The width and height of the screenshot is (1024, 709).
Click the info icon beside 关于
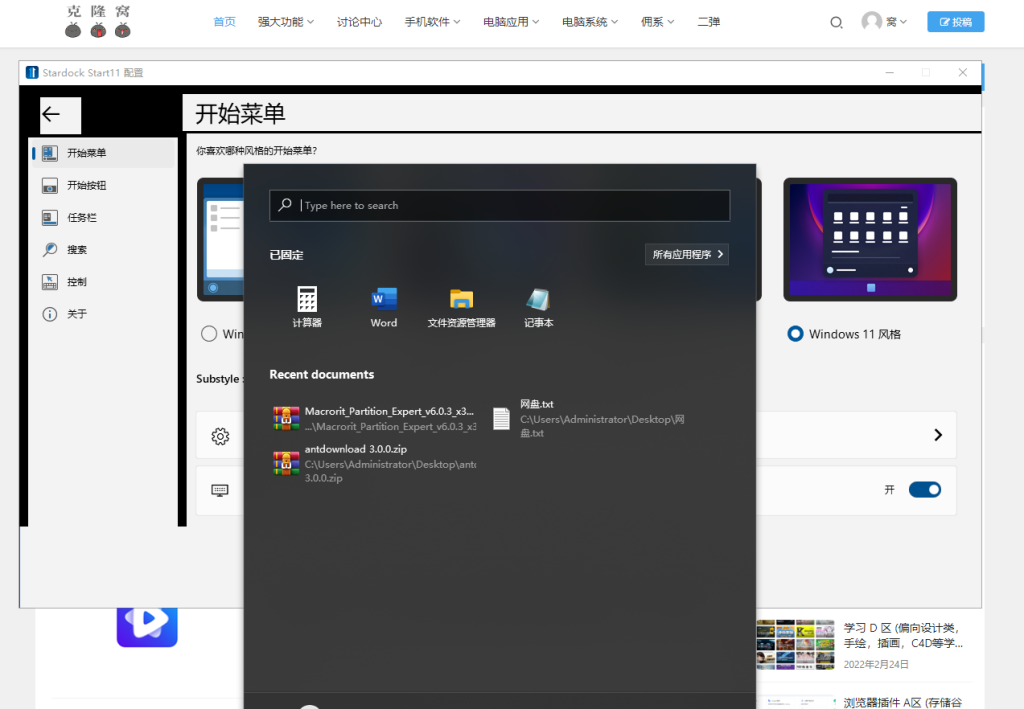coord(50,314)
